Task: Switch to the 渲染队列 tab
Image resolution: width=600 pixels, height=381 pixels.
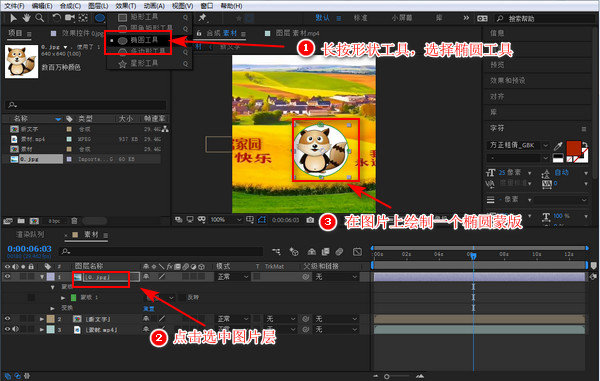Action: pos(30,234)
